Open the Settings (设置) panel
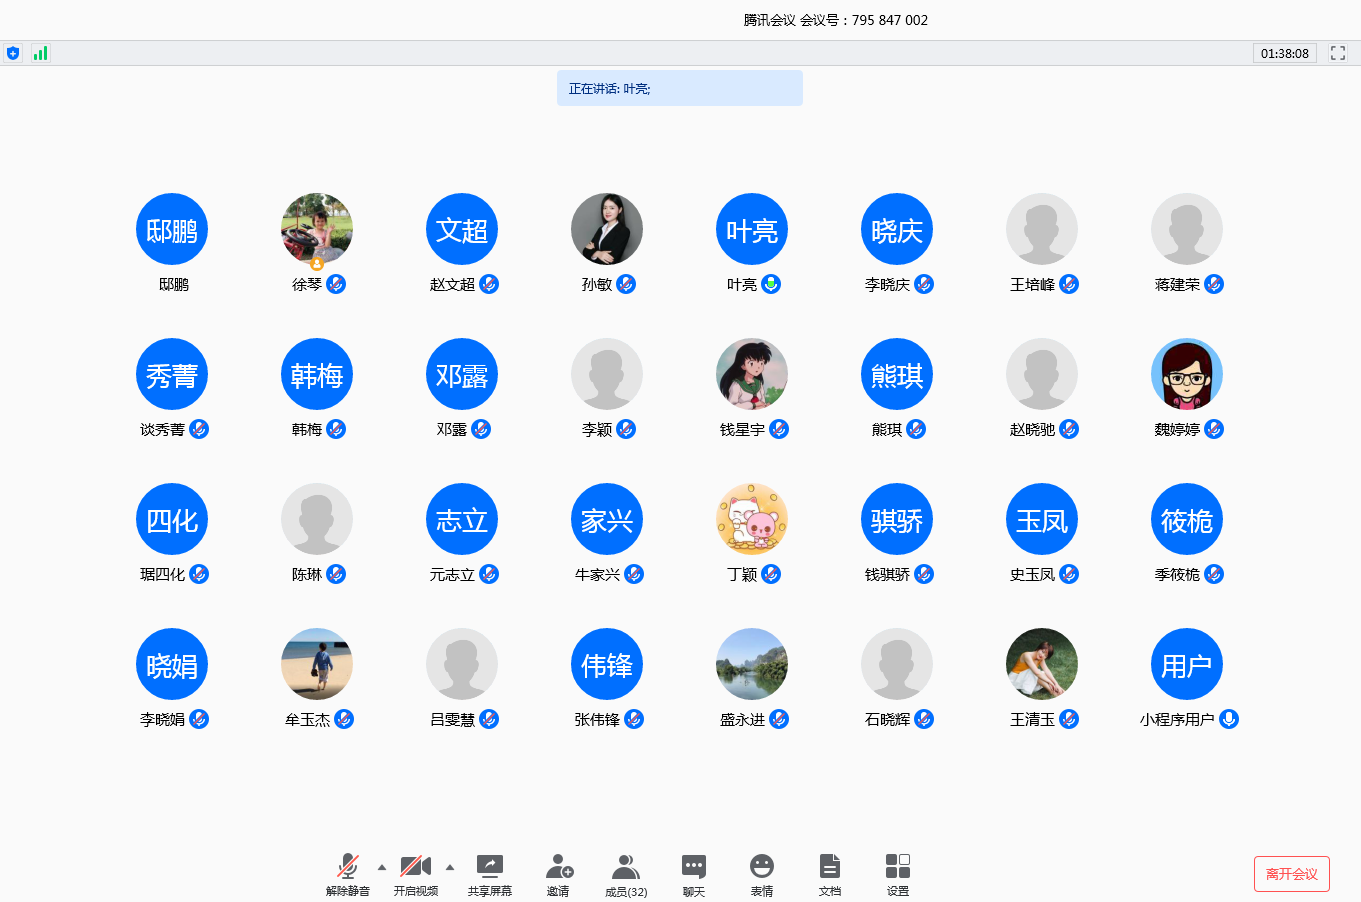The width and height of the screenshot is (1361, 902). [898, 866]
